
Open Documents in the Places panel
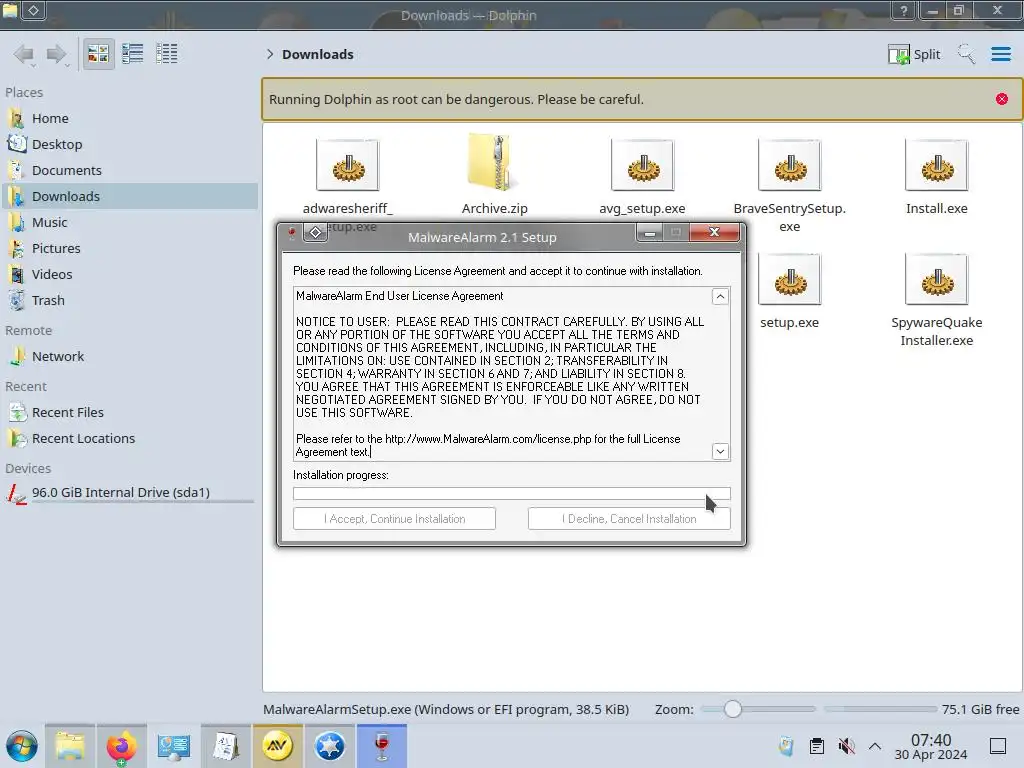point(129,170)
